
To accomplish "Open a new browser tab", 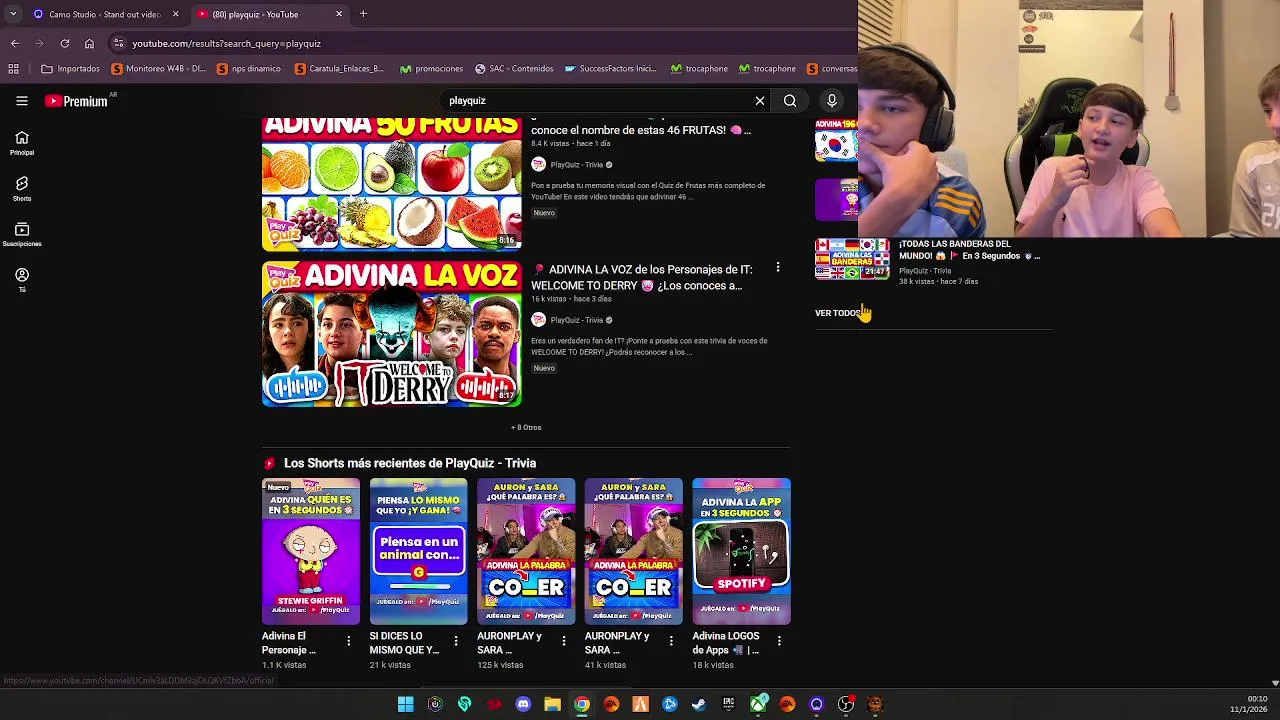I will (363, 14).
